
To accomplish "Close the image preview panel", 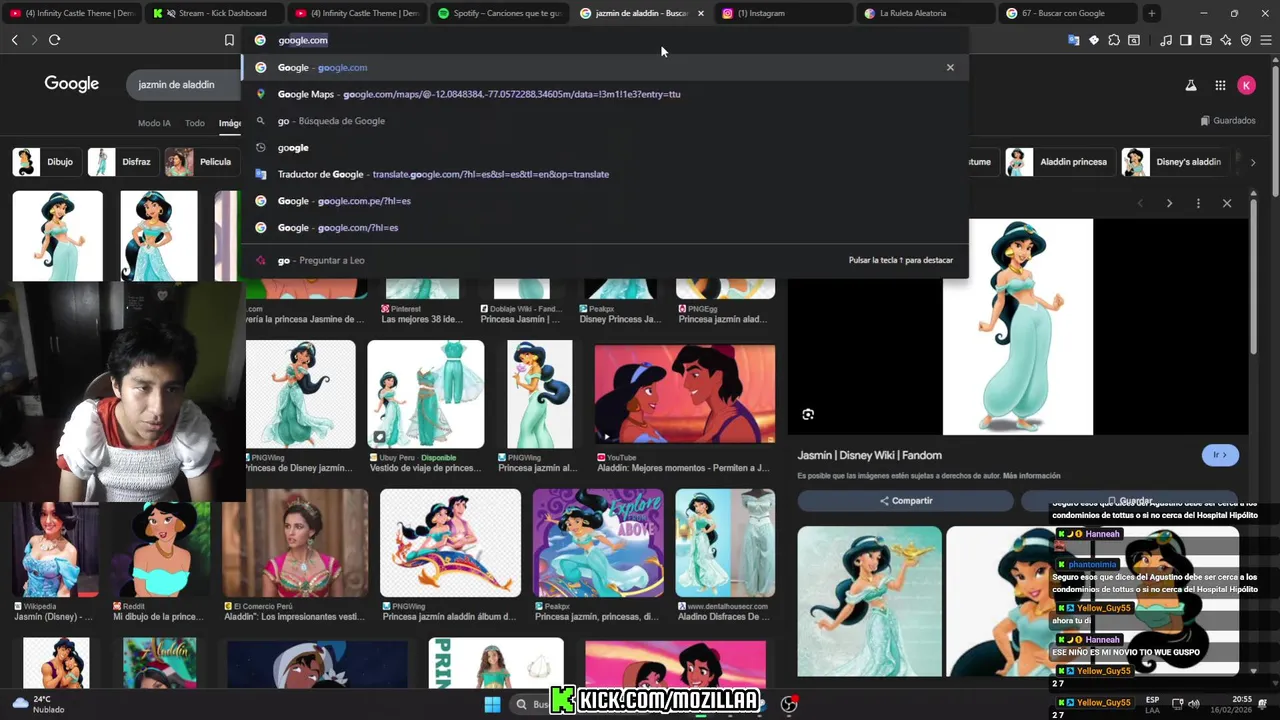I will 1227,203.
